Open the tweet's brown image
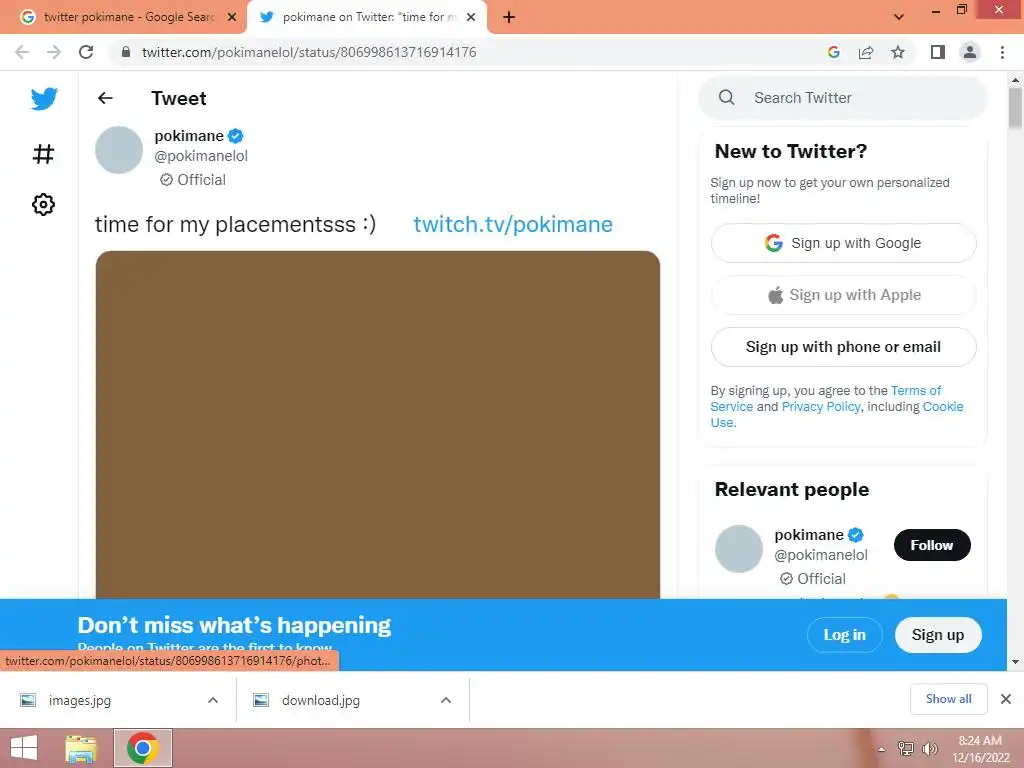The width and height of the screenshot is (1024, 768). coord(377,424)
